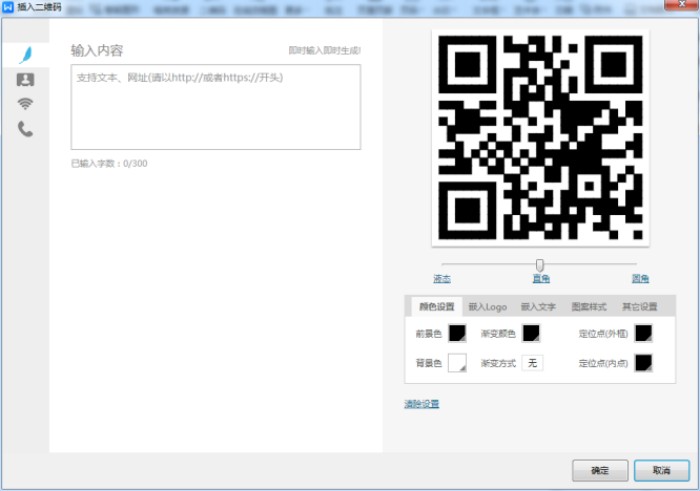Focus the 输入内容 text input box
The height and width of the screenshot is (491, 700).
coord(215,107)
